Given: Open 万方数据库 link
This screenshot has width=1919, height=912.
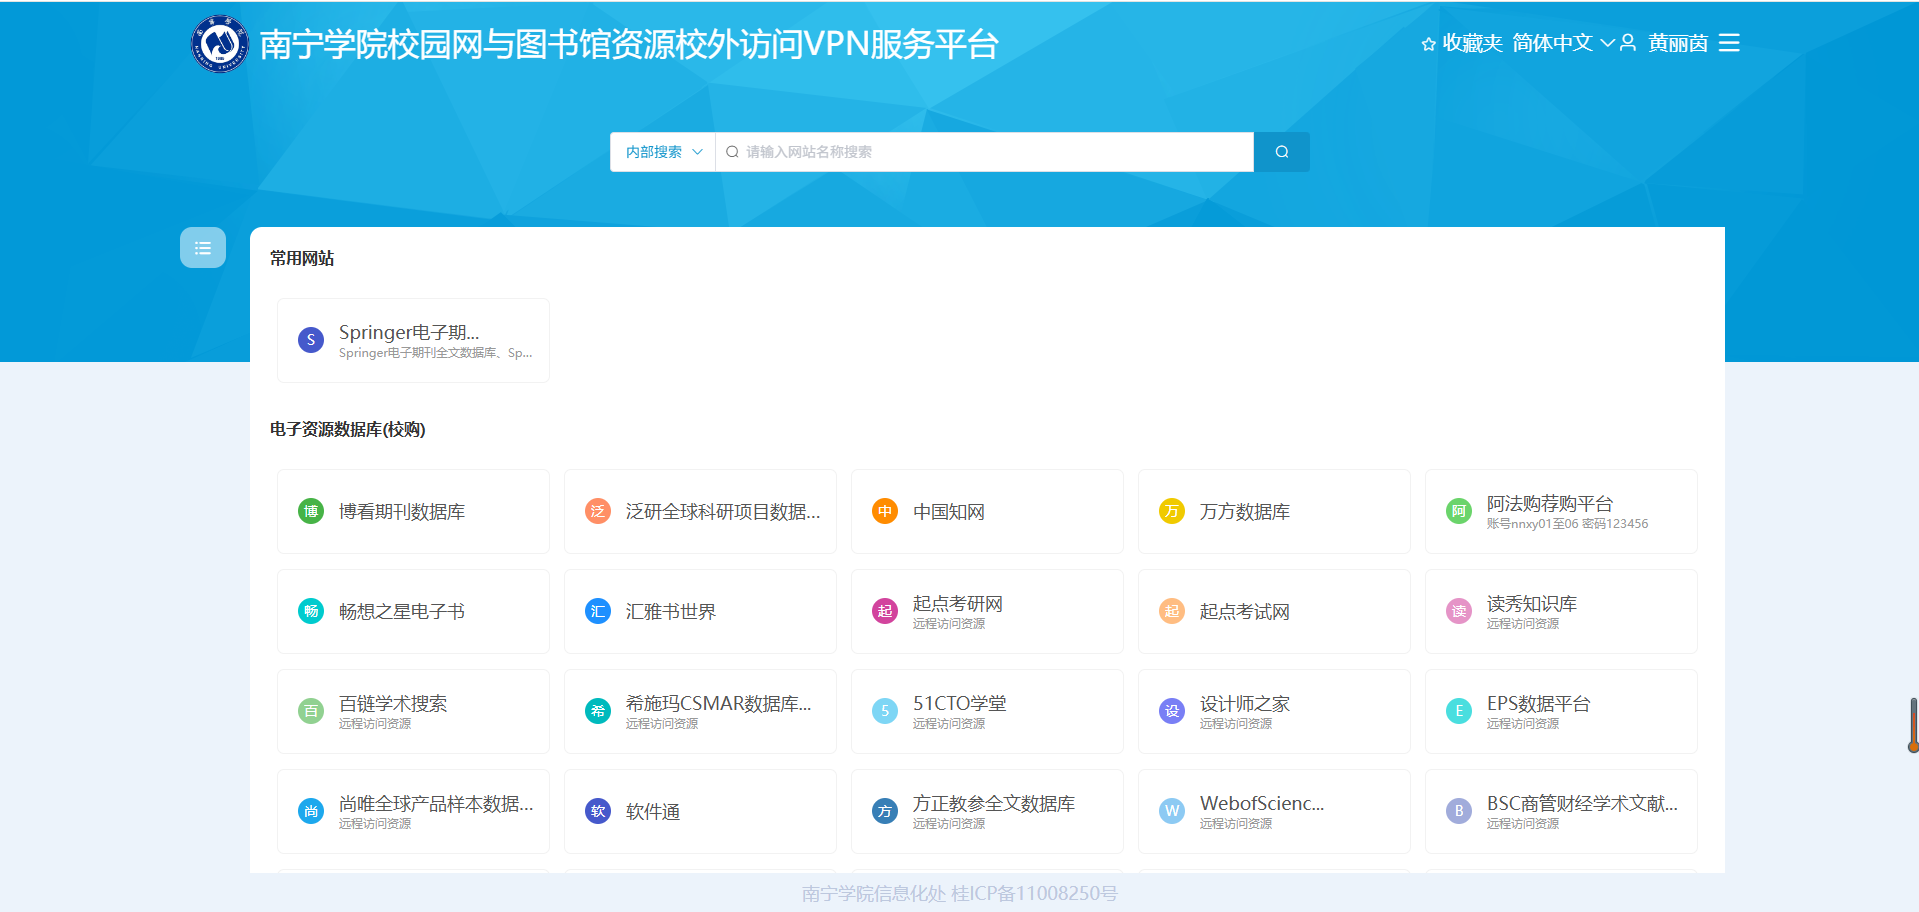Looking at the screenshot, I should pos(1245,511).
